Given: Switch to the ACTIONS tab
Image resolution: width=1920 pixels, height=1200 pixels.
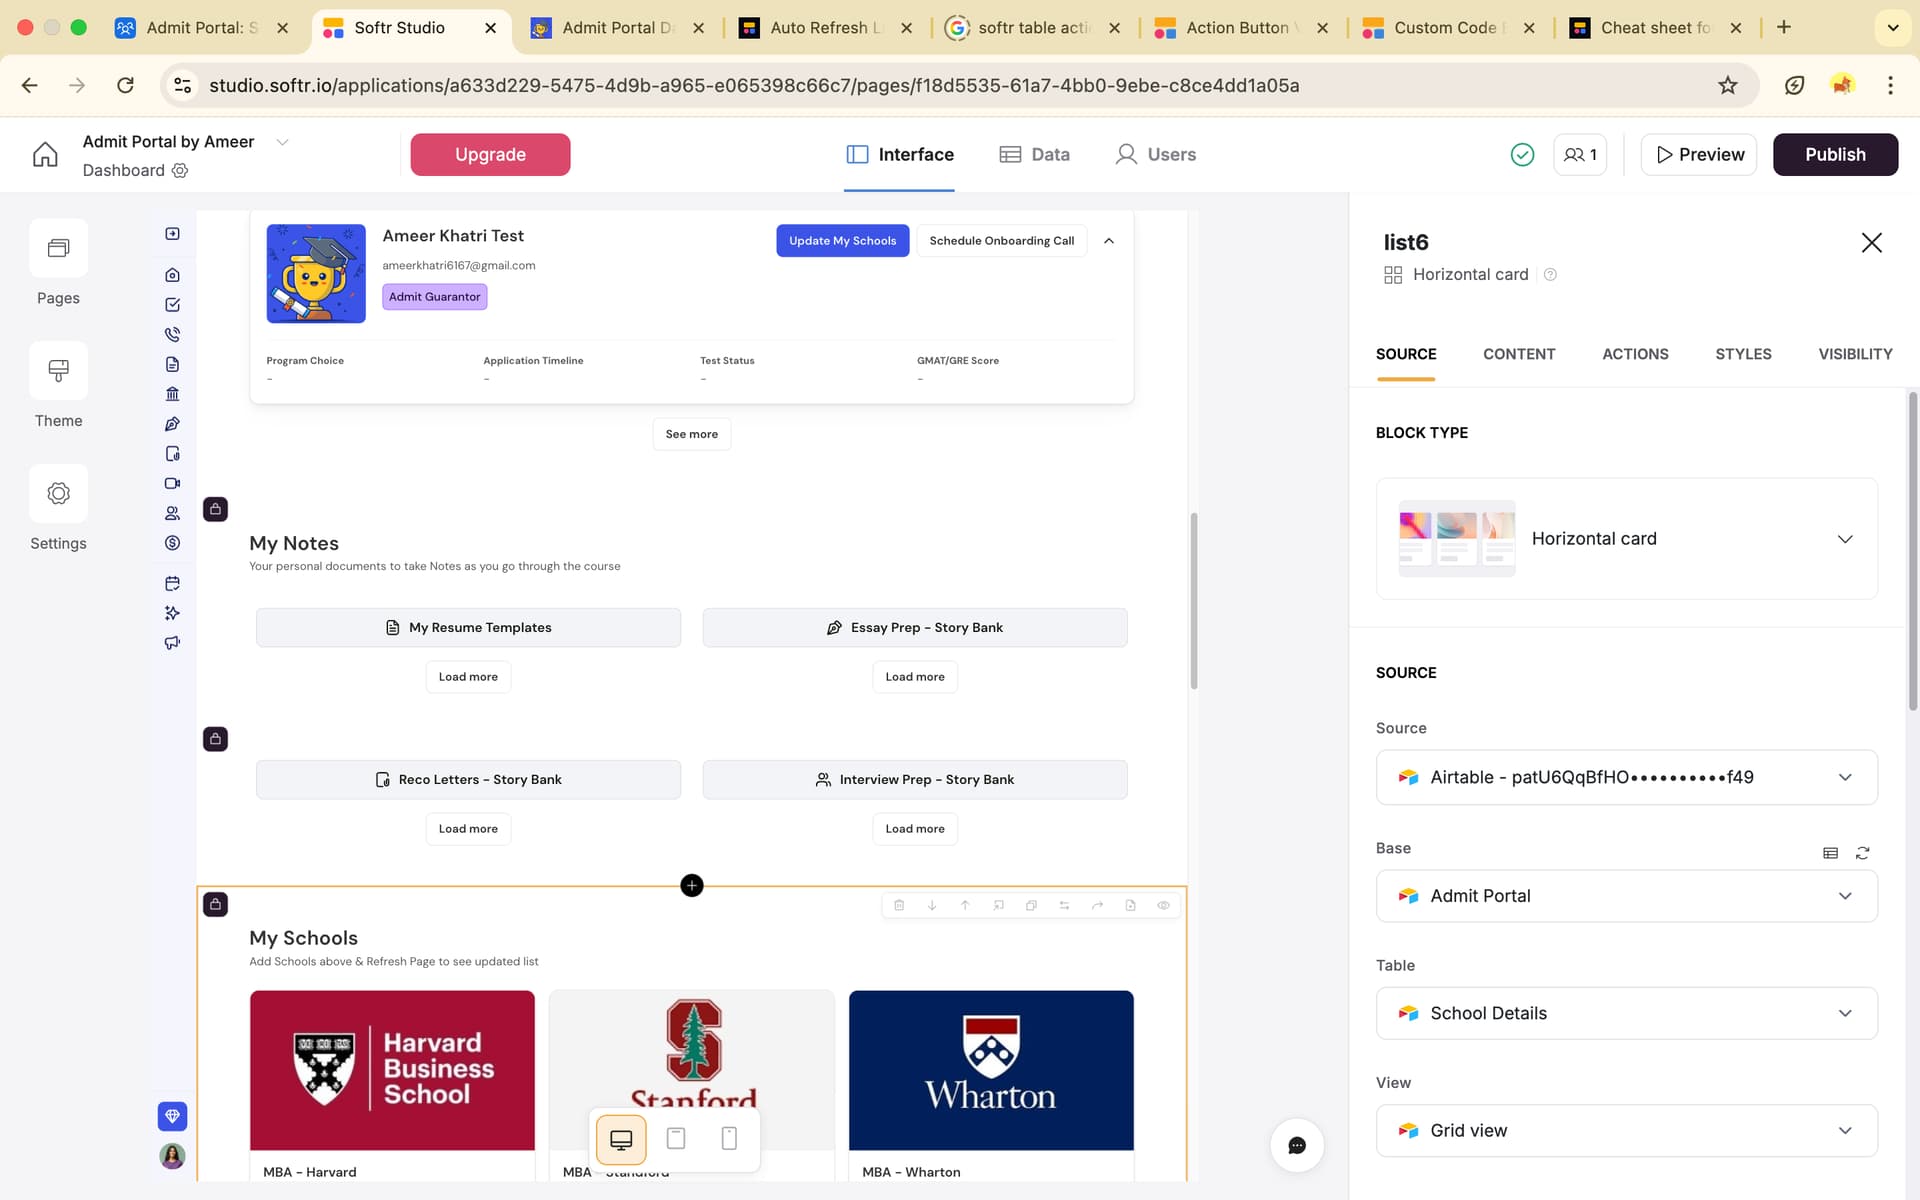Looking at the screenshot, I should point(1635,354).
